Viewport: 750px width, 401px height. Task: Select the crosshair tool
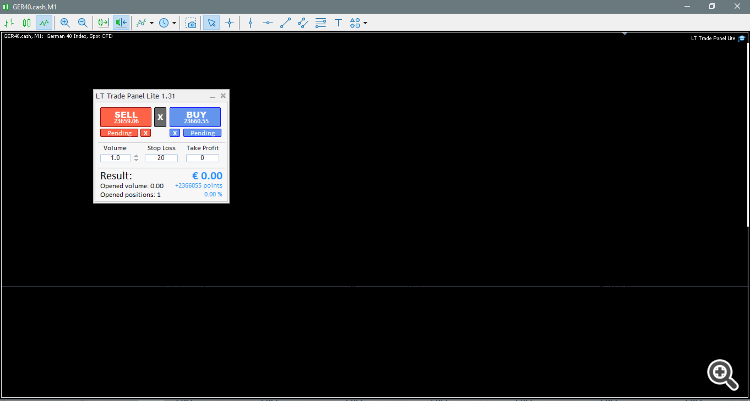pos(230,22)
